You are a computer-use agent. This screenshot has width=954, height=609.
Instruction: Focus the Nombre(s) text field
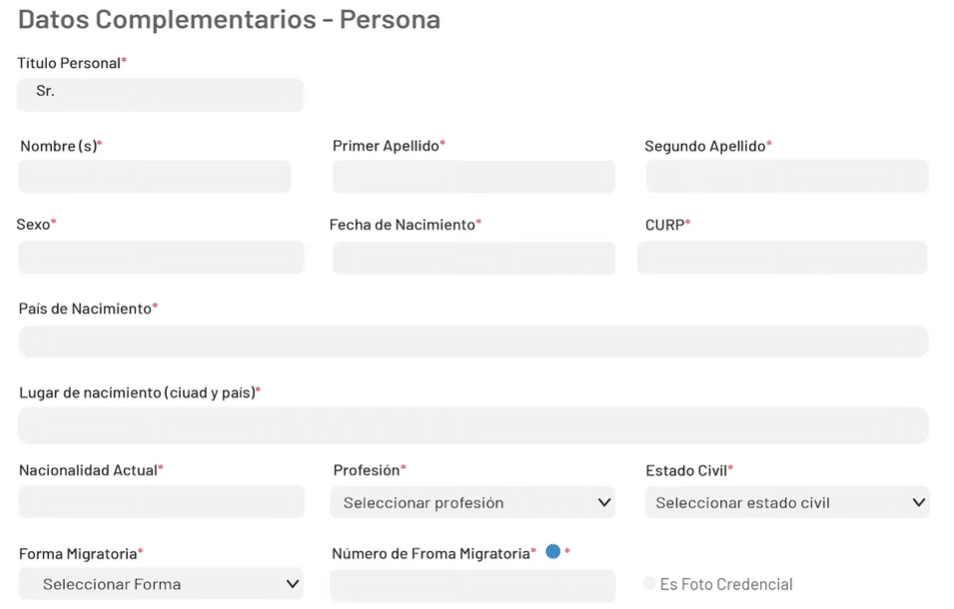tap(155, 177)
